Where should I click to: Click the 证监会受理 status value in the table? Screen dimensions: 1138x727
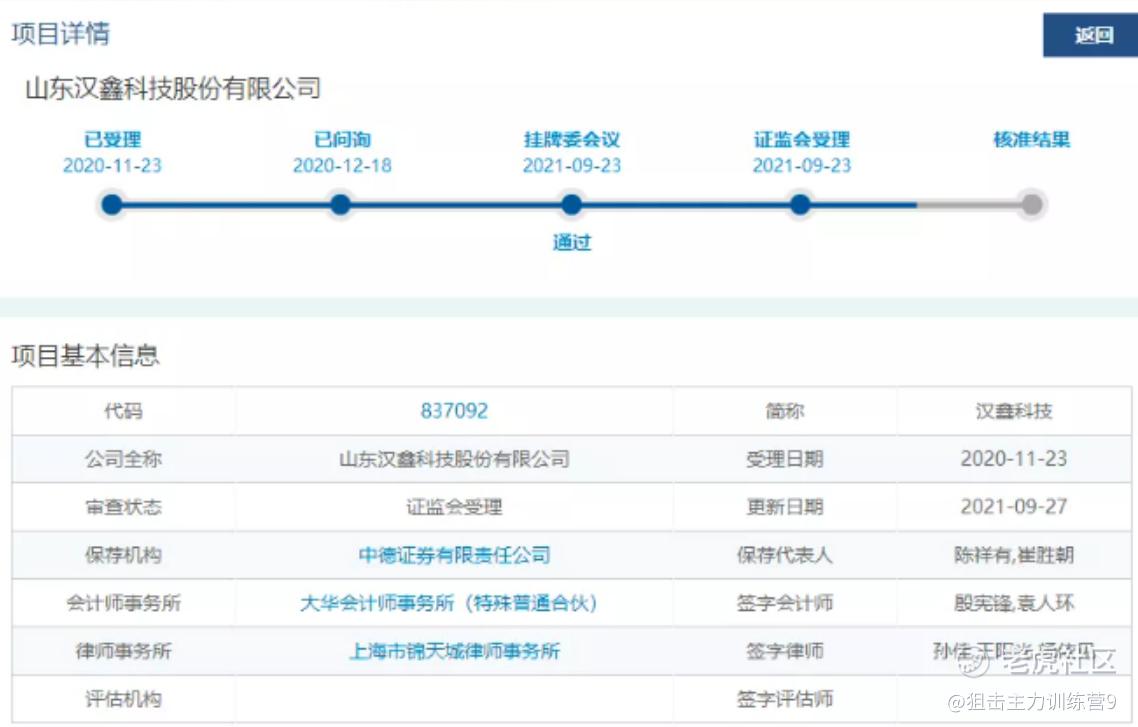[454, 507]
